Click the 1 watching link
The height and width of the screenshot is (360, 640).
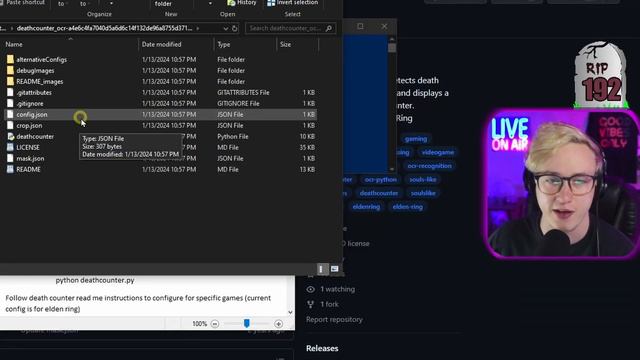tap(338, 289)
